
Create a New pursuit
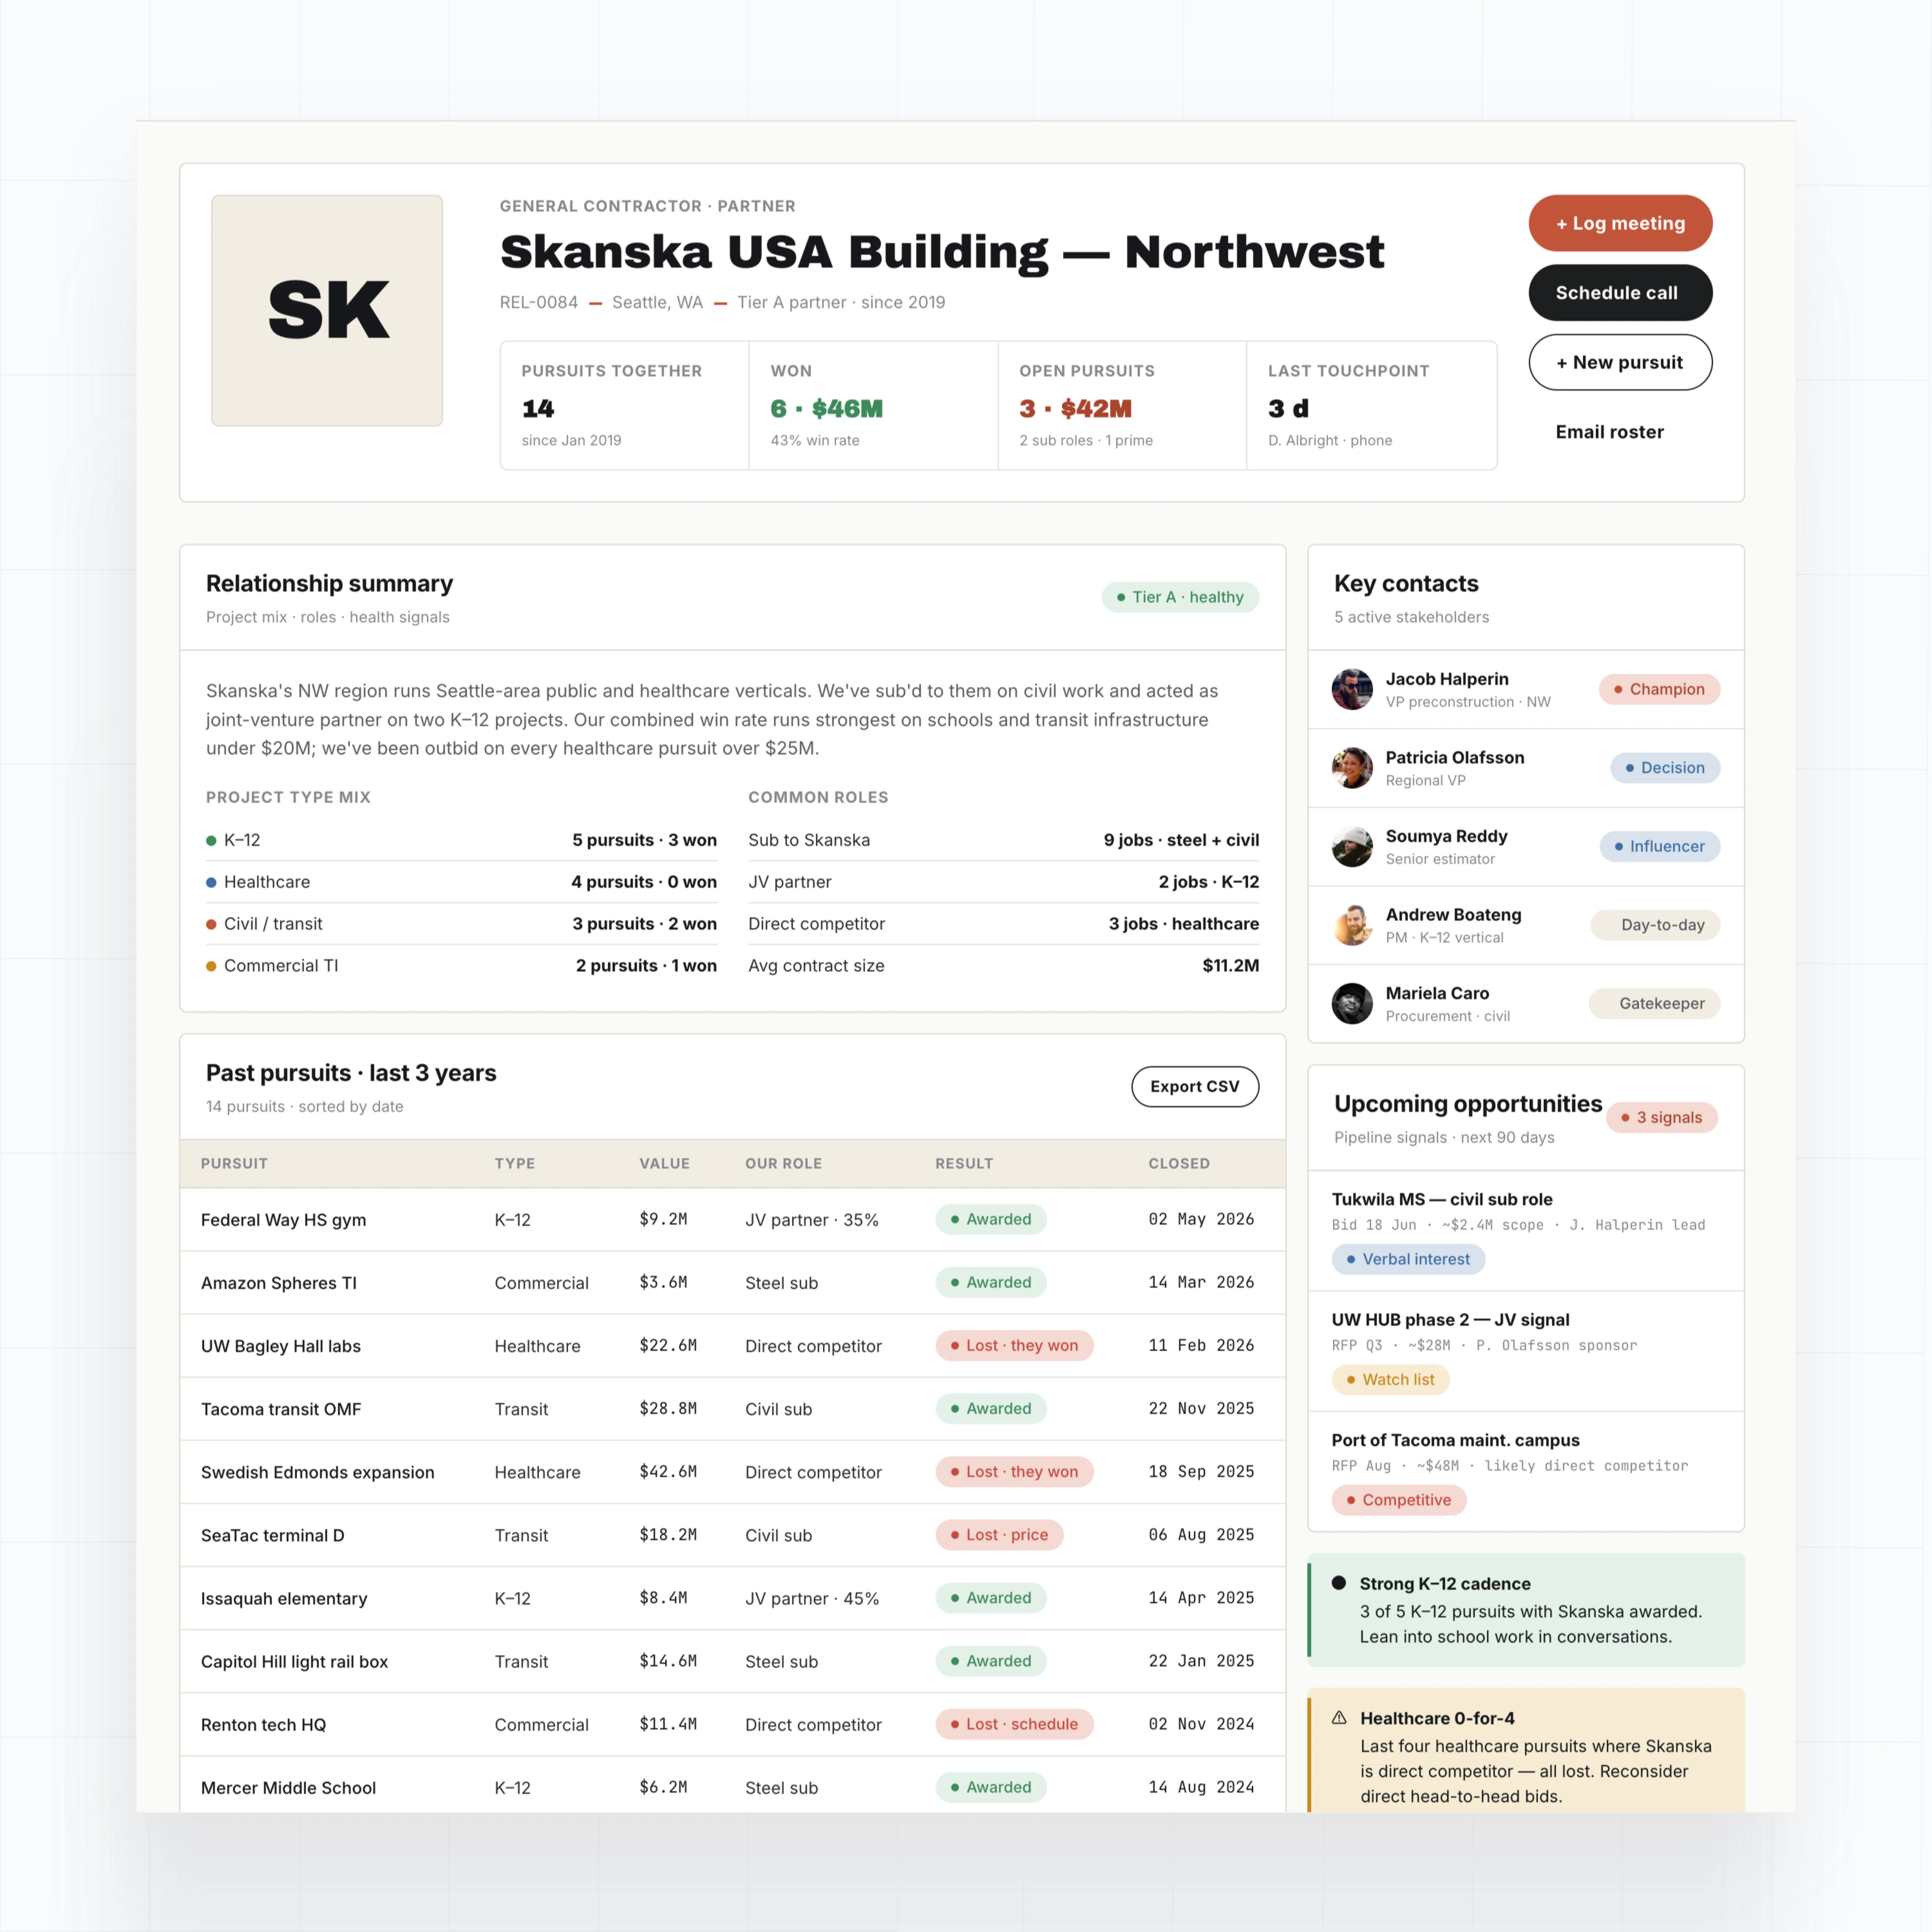coord(1620,362)
